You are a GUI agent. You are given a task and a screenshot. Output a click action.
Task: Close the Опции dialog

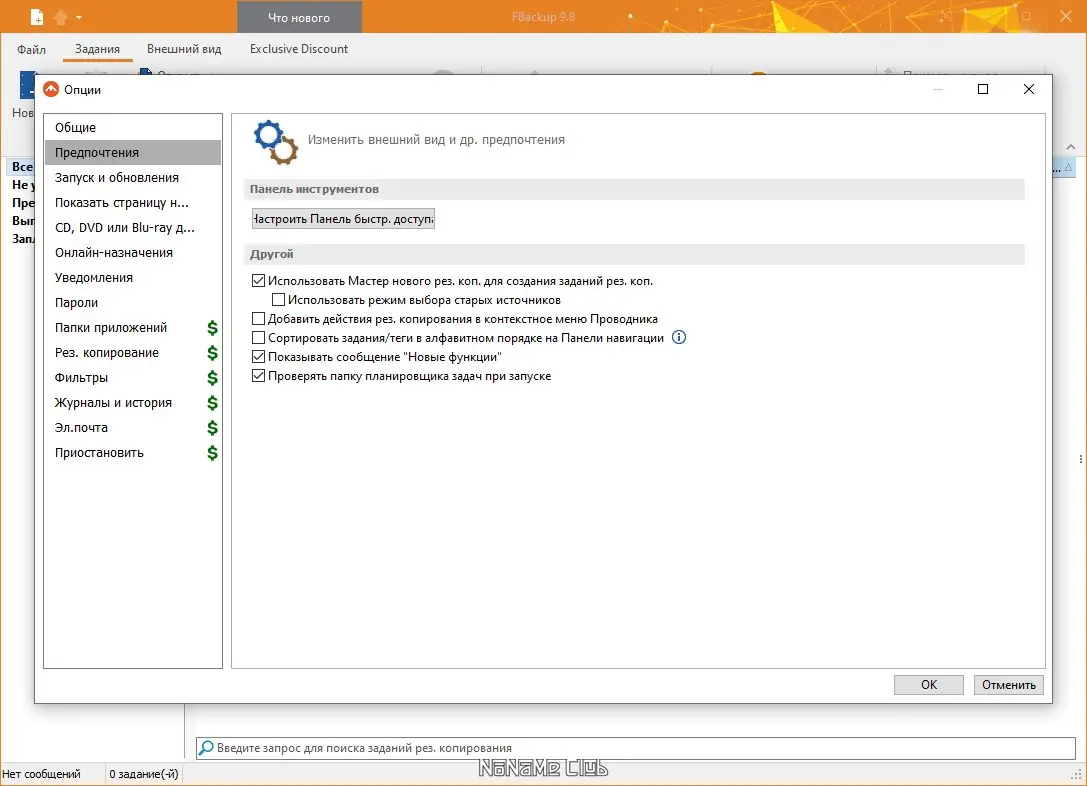click(1029, 89)
